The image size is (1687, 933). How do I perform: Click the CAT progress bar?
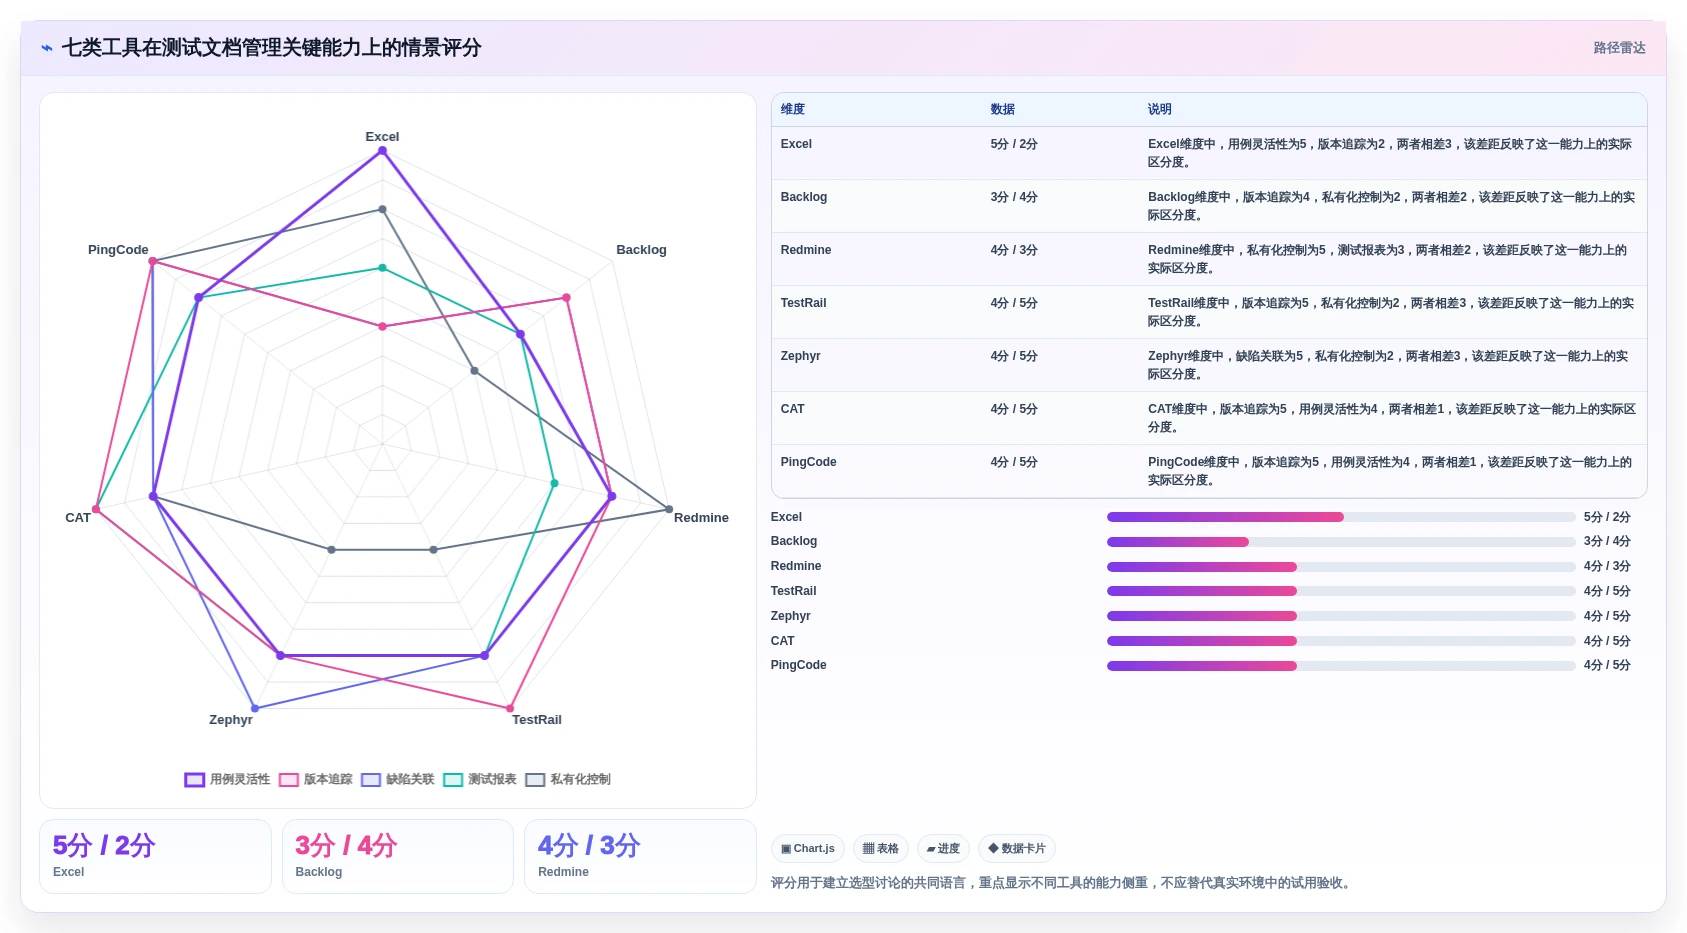(1341, 641)
